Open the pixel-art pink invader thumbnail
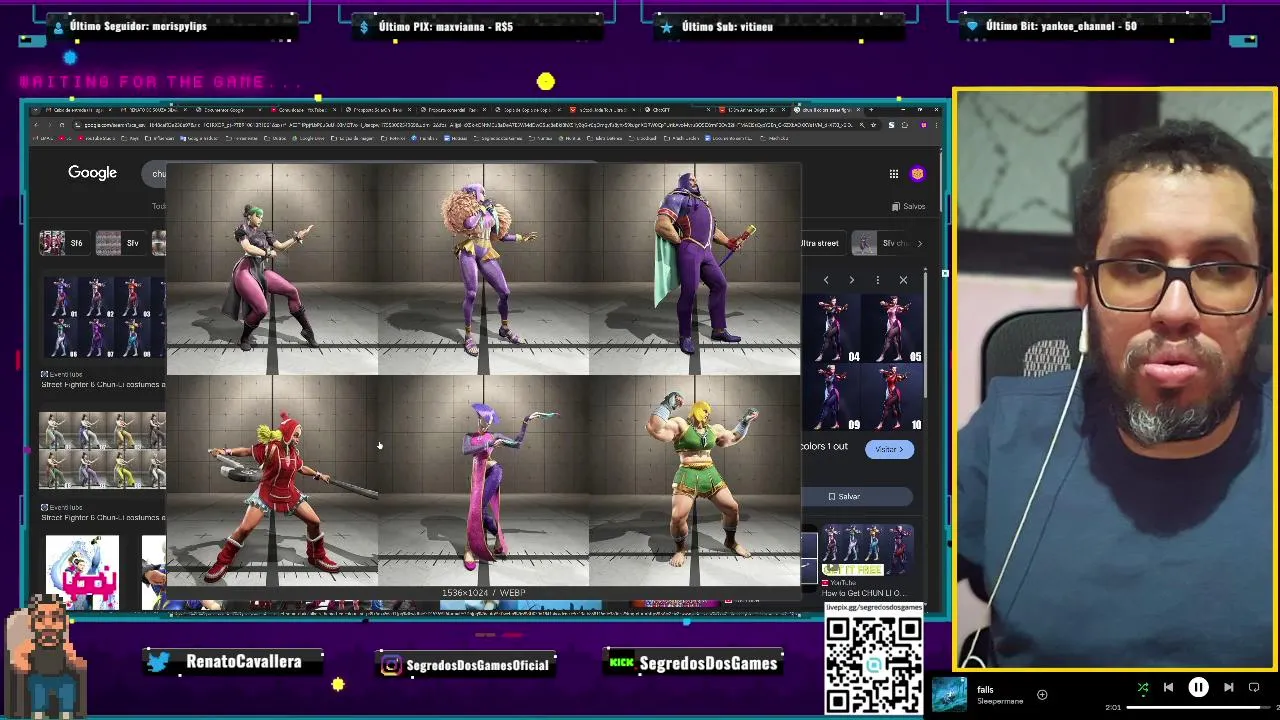Screen dimensions: 1280x720 [82, 572]
